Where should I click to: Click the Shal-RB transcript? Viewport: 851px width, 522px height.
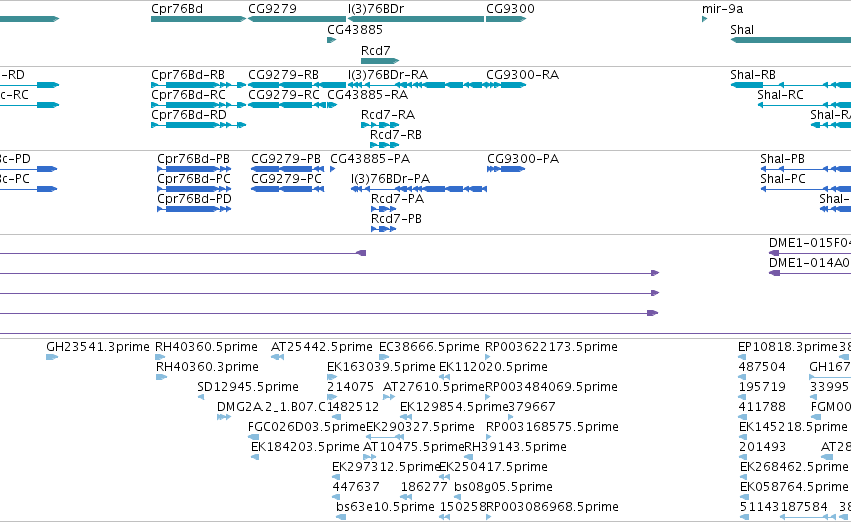pos(790,85)
